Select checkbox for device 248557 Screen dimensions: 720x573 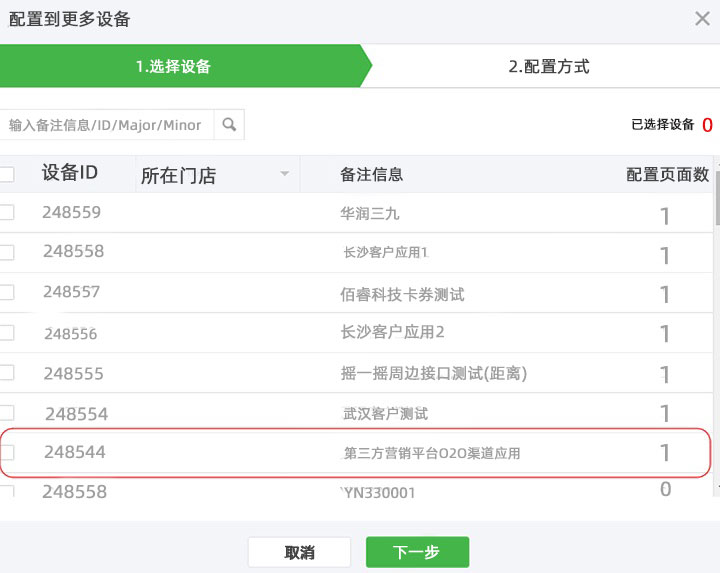pos(7,292)
